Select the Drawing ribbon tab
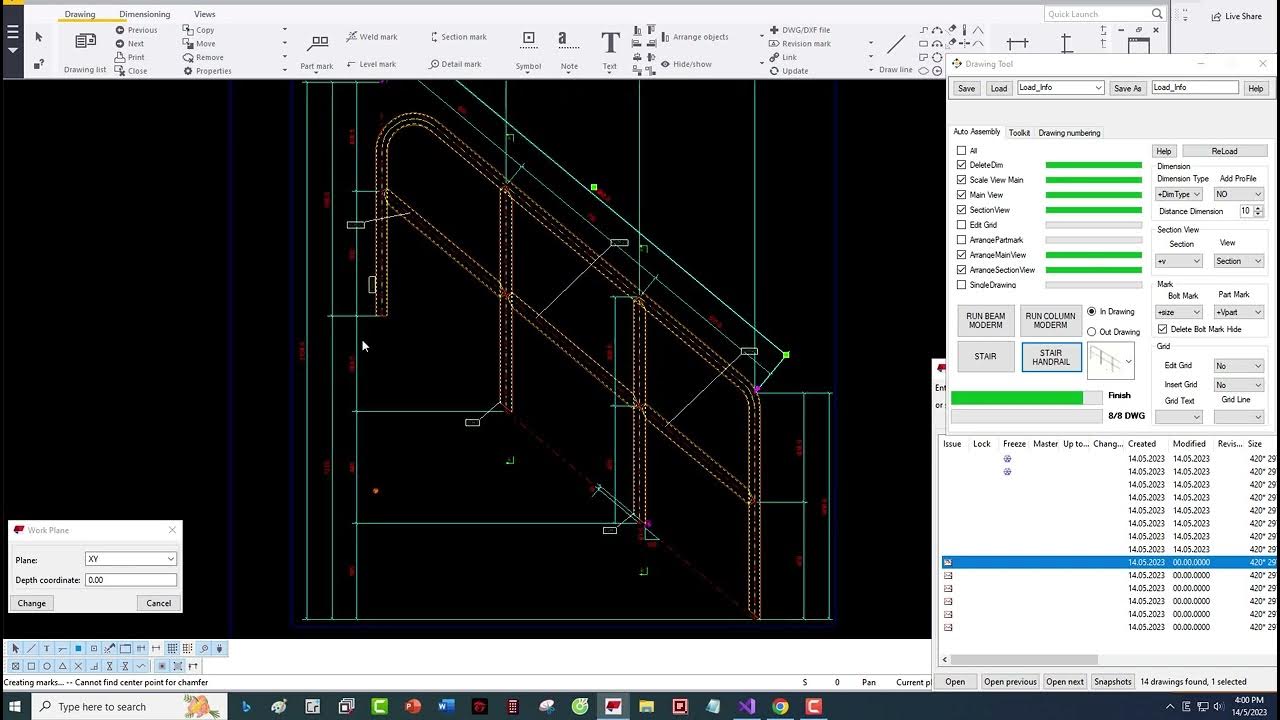This screenshot has height=720, width=1280. tap(80, 14)
